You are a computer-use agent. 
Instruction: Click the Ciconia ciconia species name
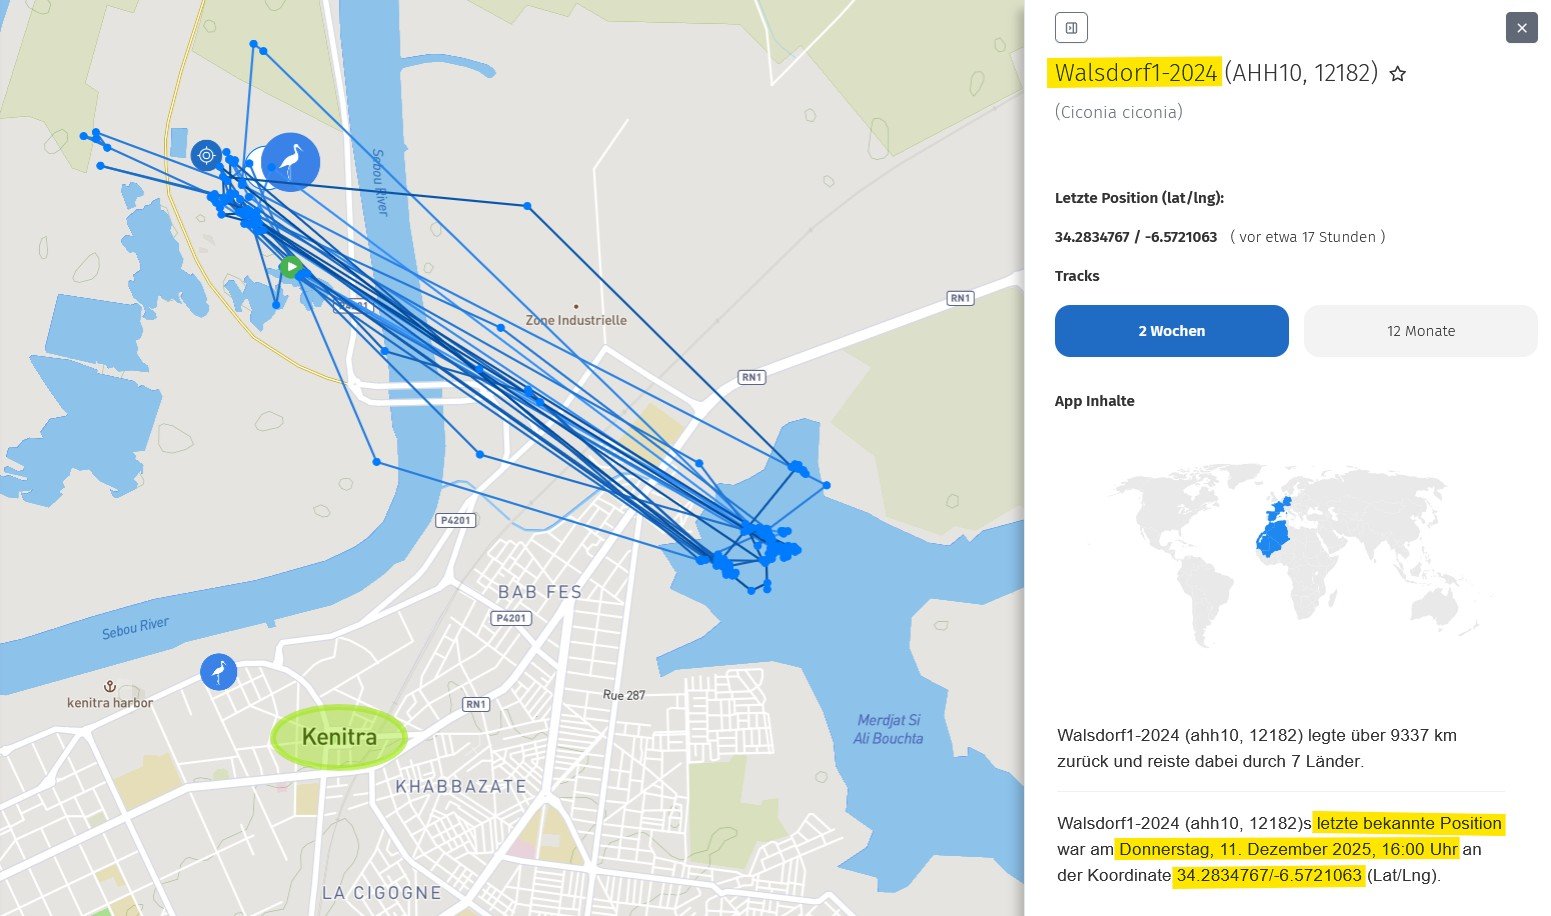(x=1118, y=112)
